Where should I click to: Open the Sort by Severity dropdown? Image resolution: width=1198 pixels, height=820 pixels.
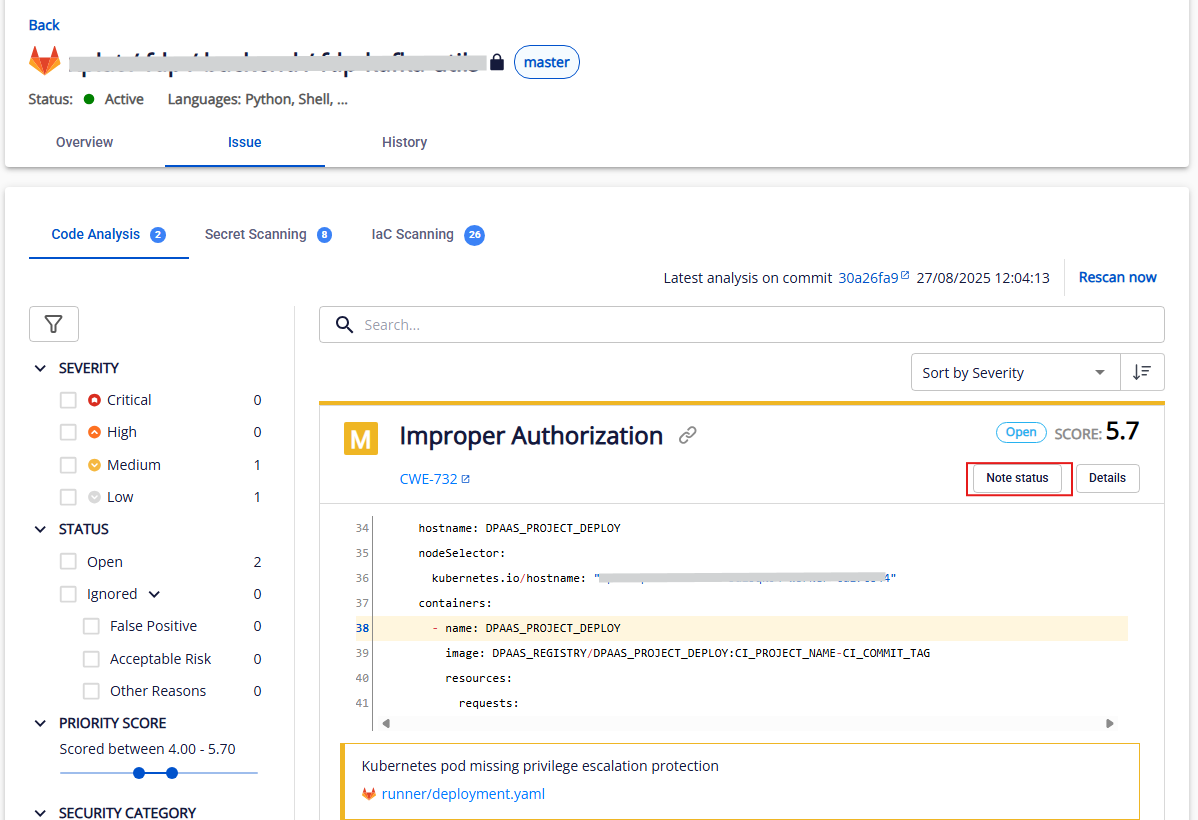point(1014,372)
